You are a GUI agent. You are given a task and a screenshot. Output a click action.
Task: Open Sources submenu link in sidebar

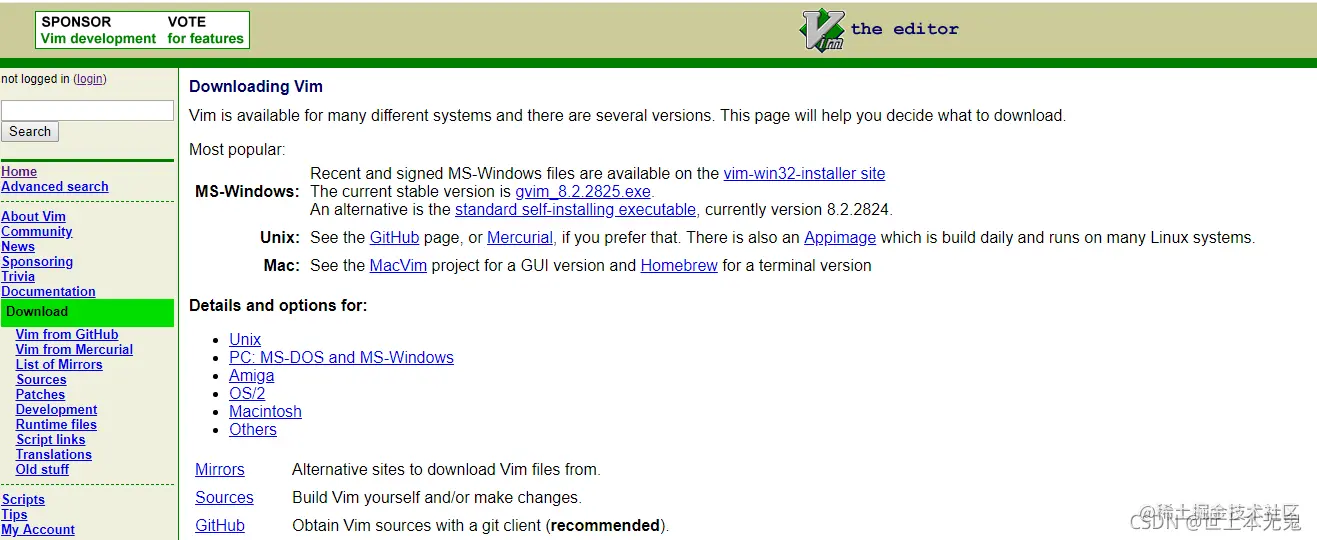pos(41,380)
